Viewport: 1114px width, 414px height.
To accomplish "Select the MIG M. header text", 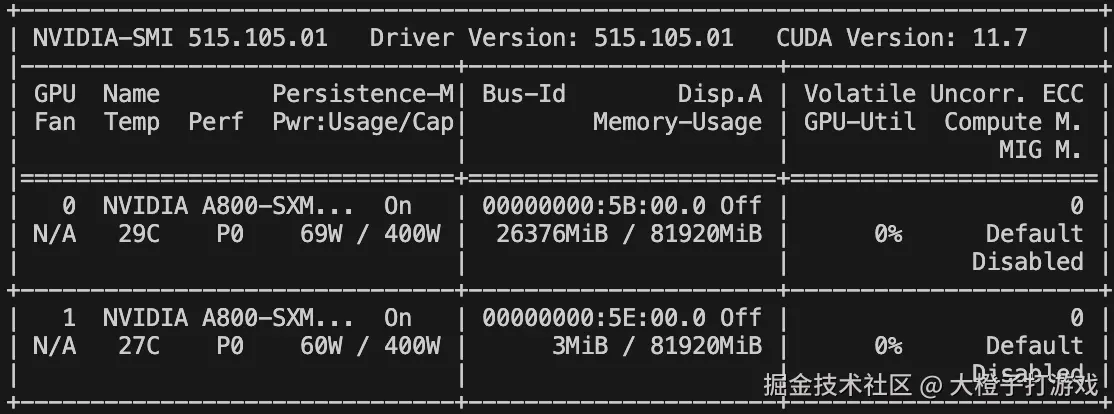I will 1040,150.
